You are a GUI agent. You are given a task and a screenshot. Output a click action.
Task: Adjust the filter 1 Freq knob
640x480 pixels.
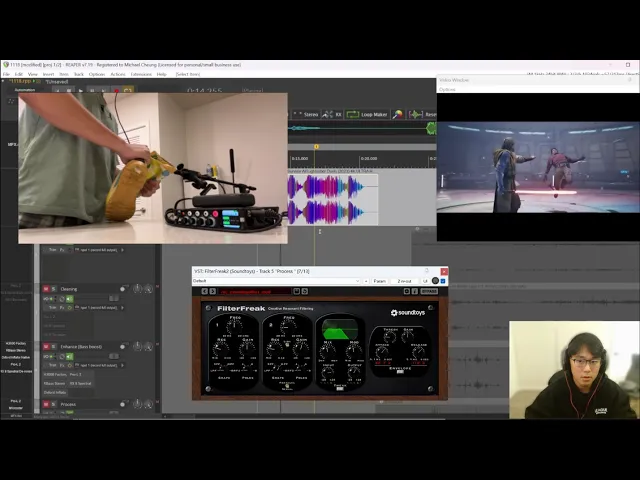pos(235,327)
